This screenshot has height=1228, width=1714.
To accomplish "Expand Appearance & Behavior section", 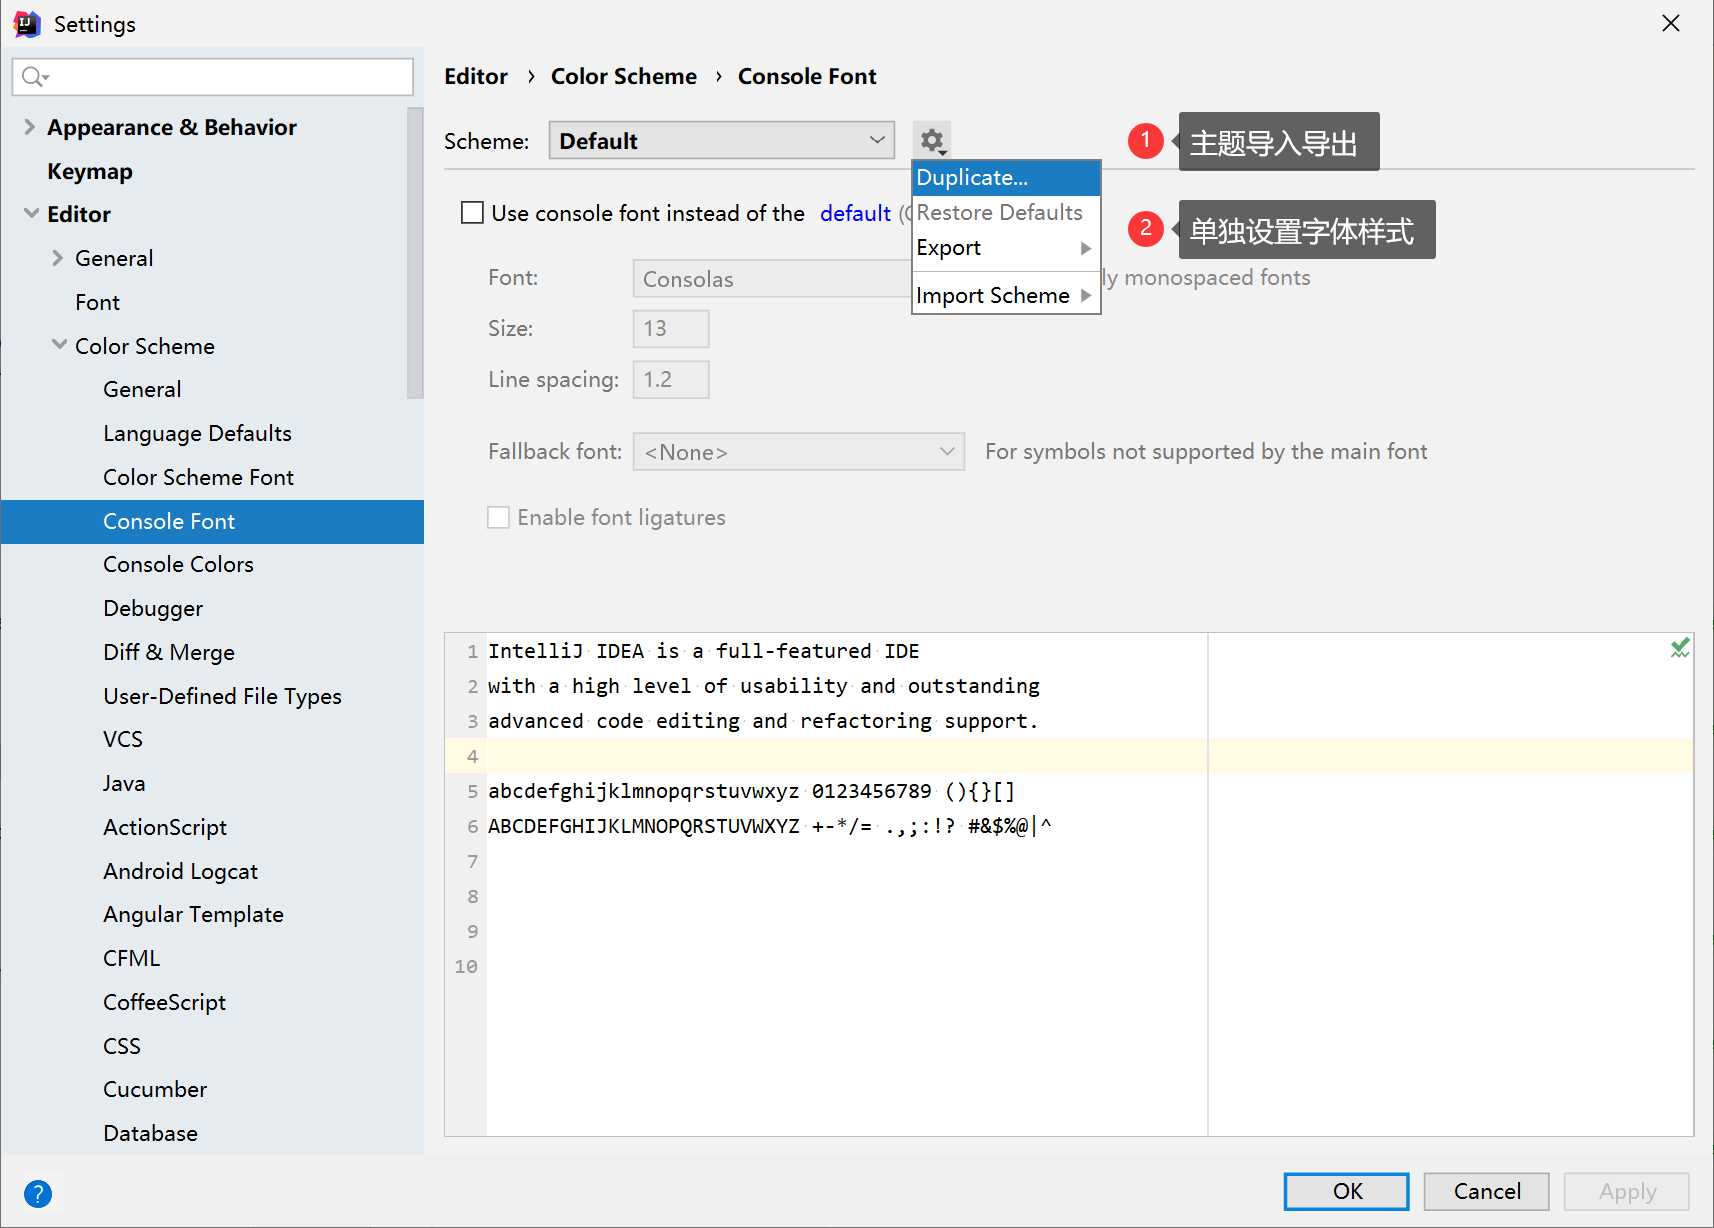I will pyautogui.click(x=29, y=127).
